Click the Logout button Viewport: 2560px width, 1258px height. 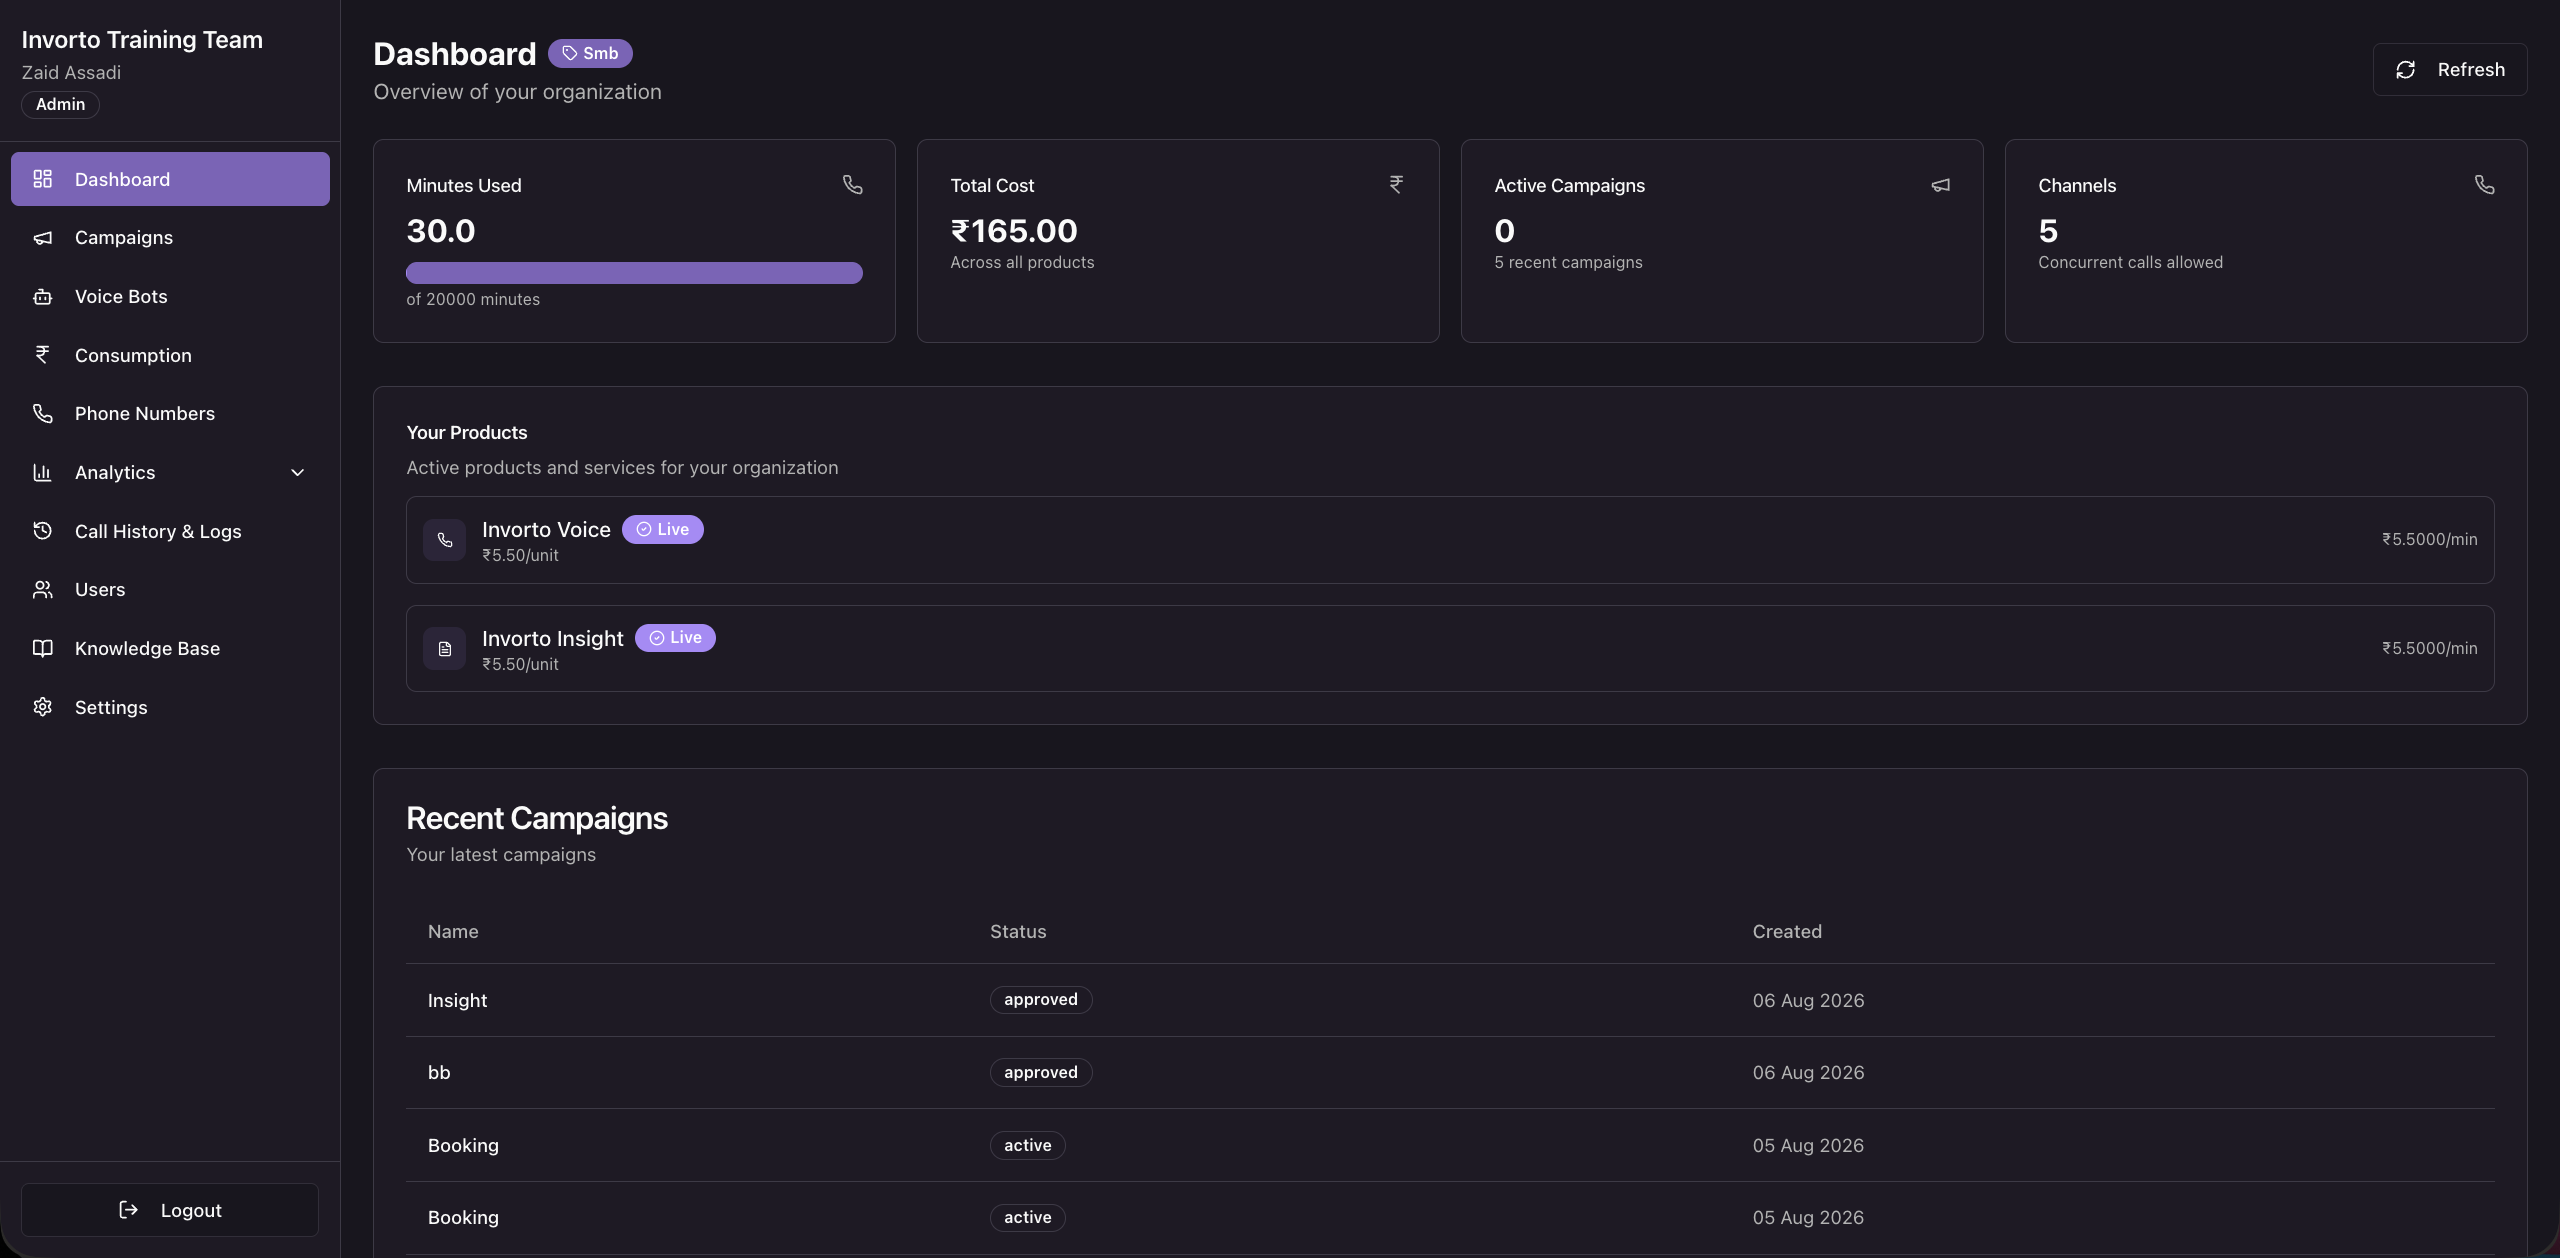[170, 1210]
